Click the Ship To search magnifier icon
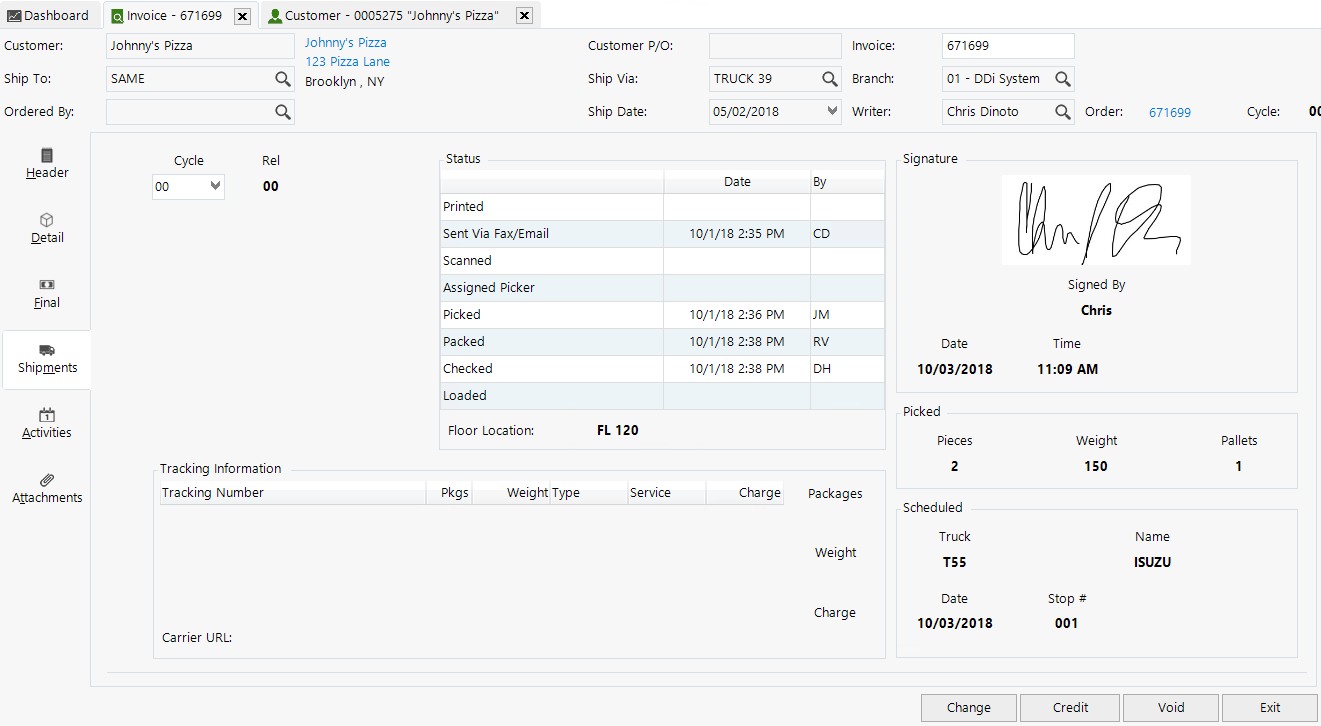 pos(283,79)
